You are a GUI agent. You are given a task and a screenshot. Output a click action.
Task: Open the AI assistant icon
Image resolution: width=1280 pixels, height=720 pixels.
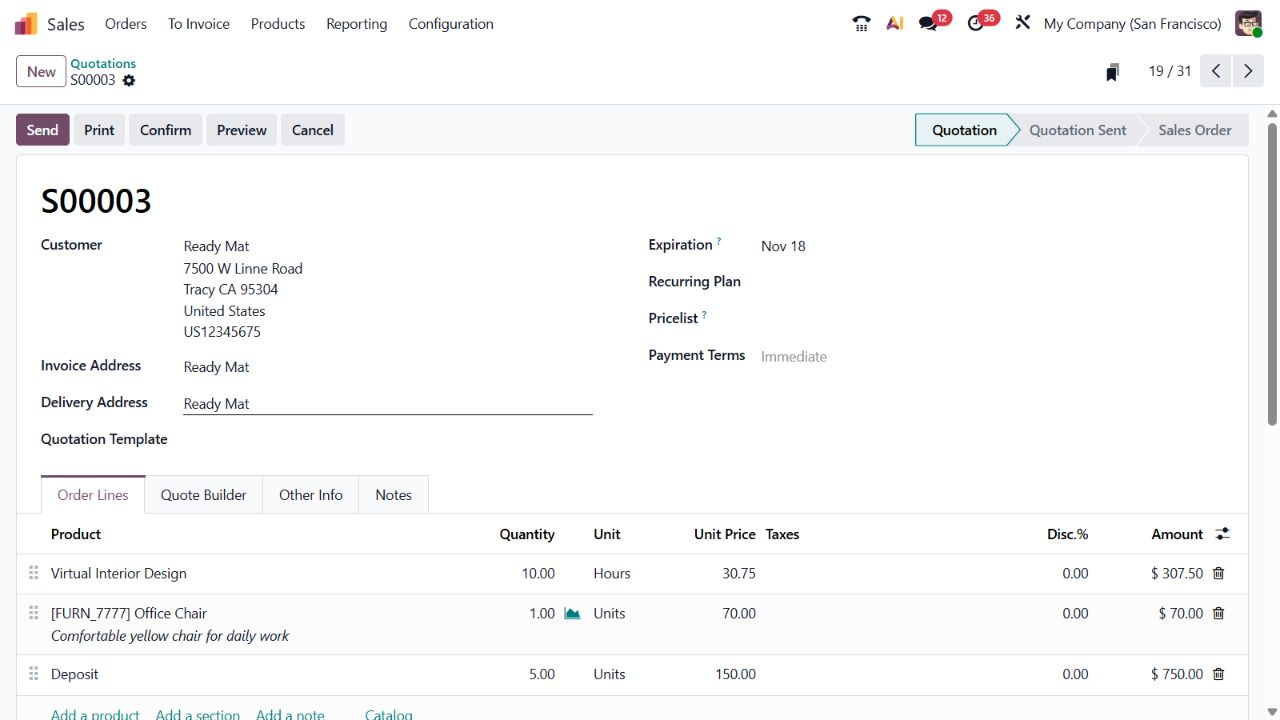[x=895, y=23]
